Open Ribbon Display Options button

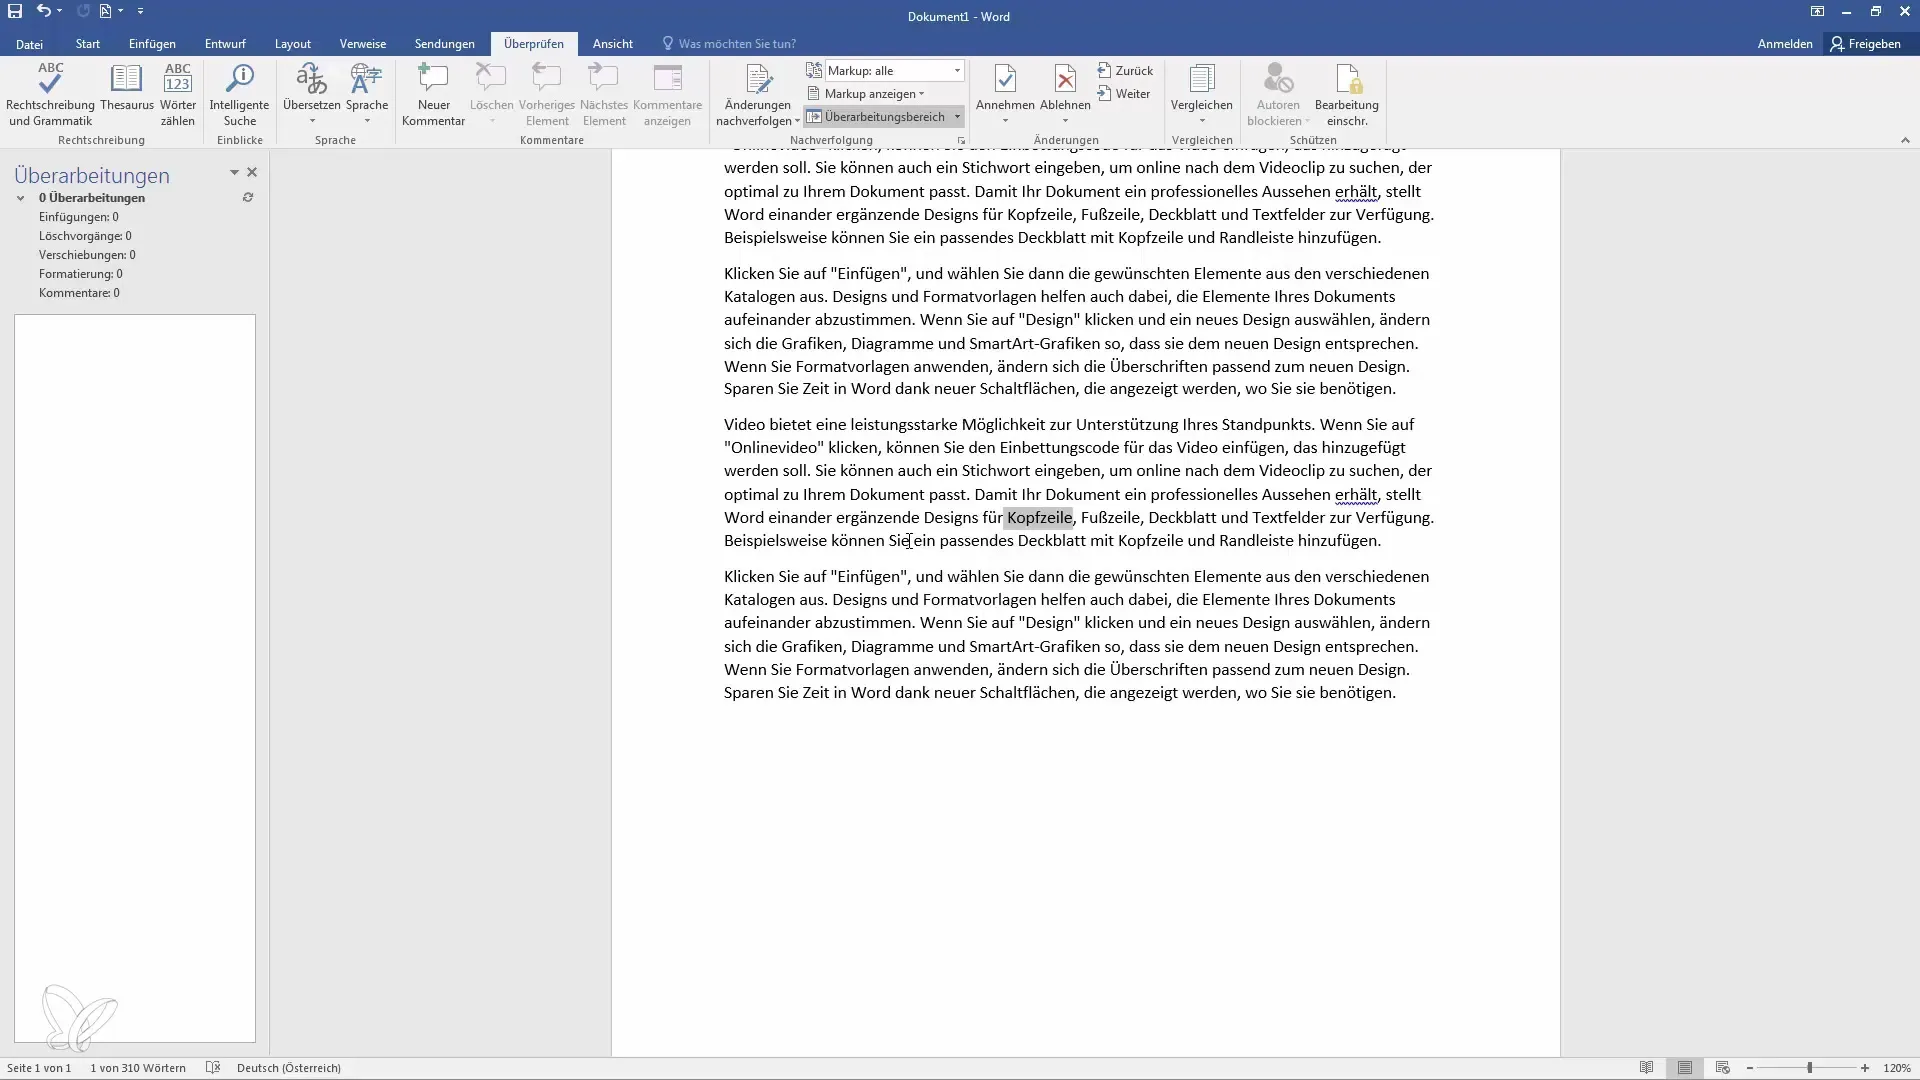click(1817, 12)
